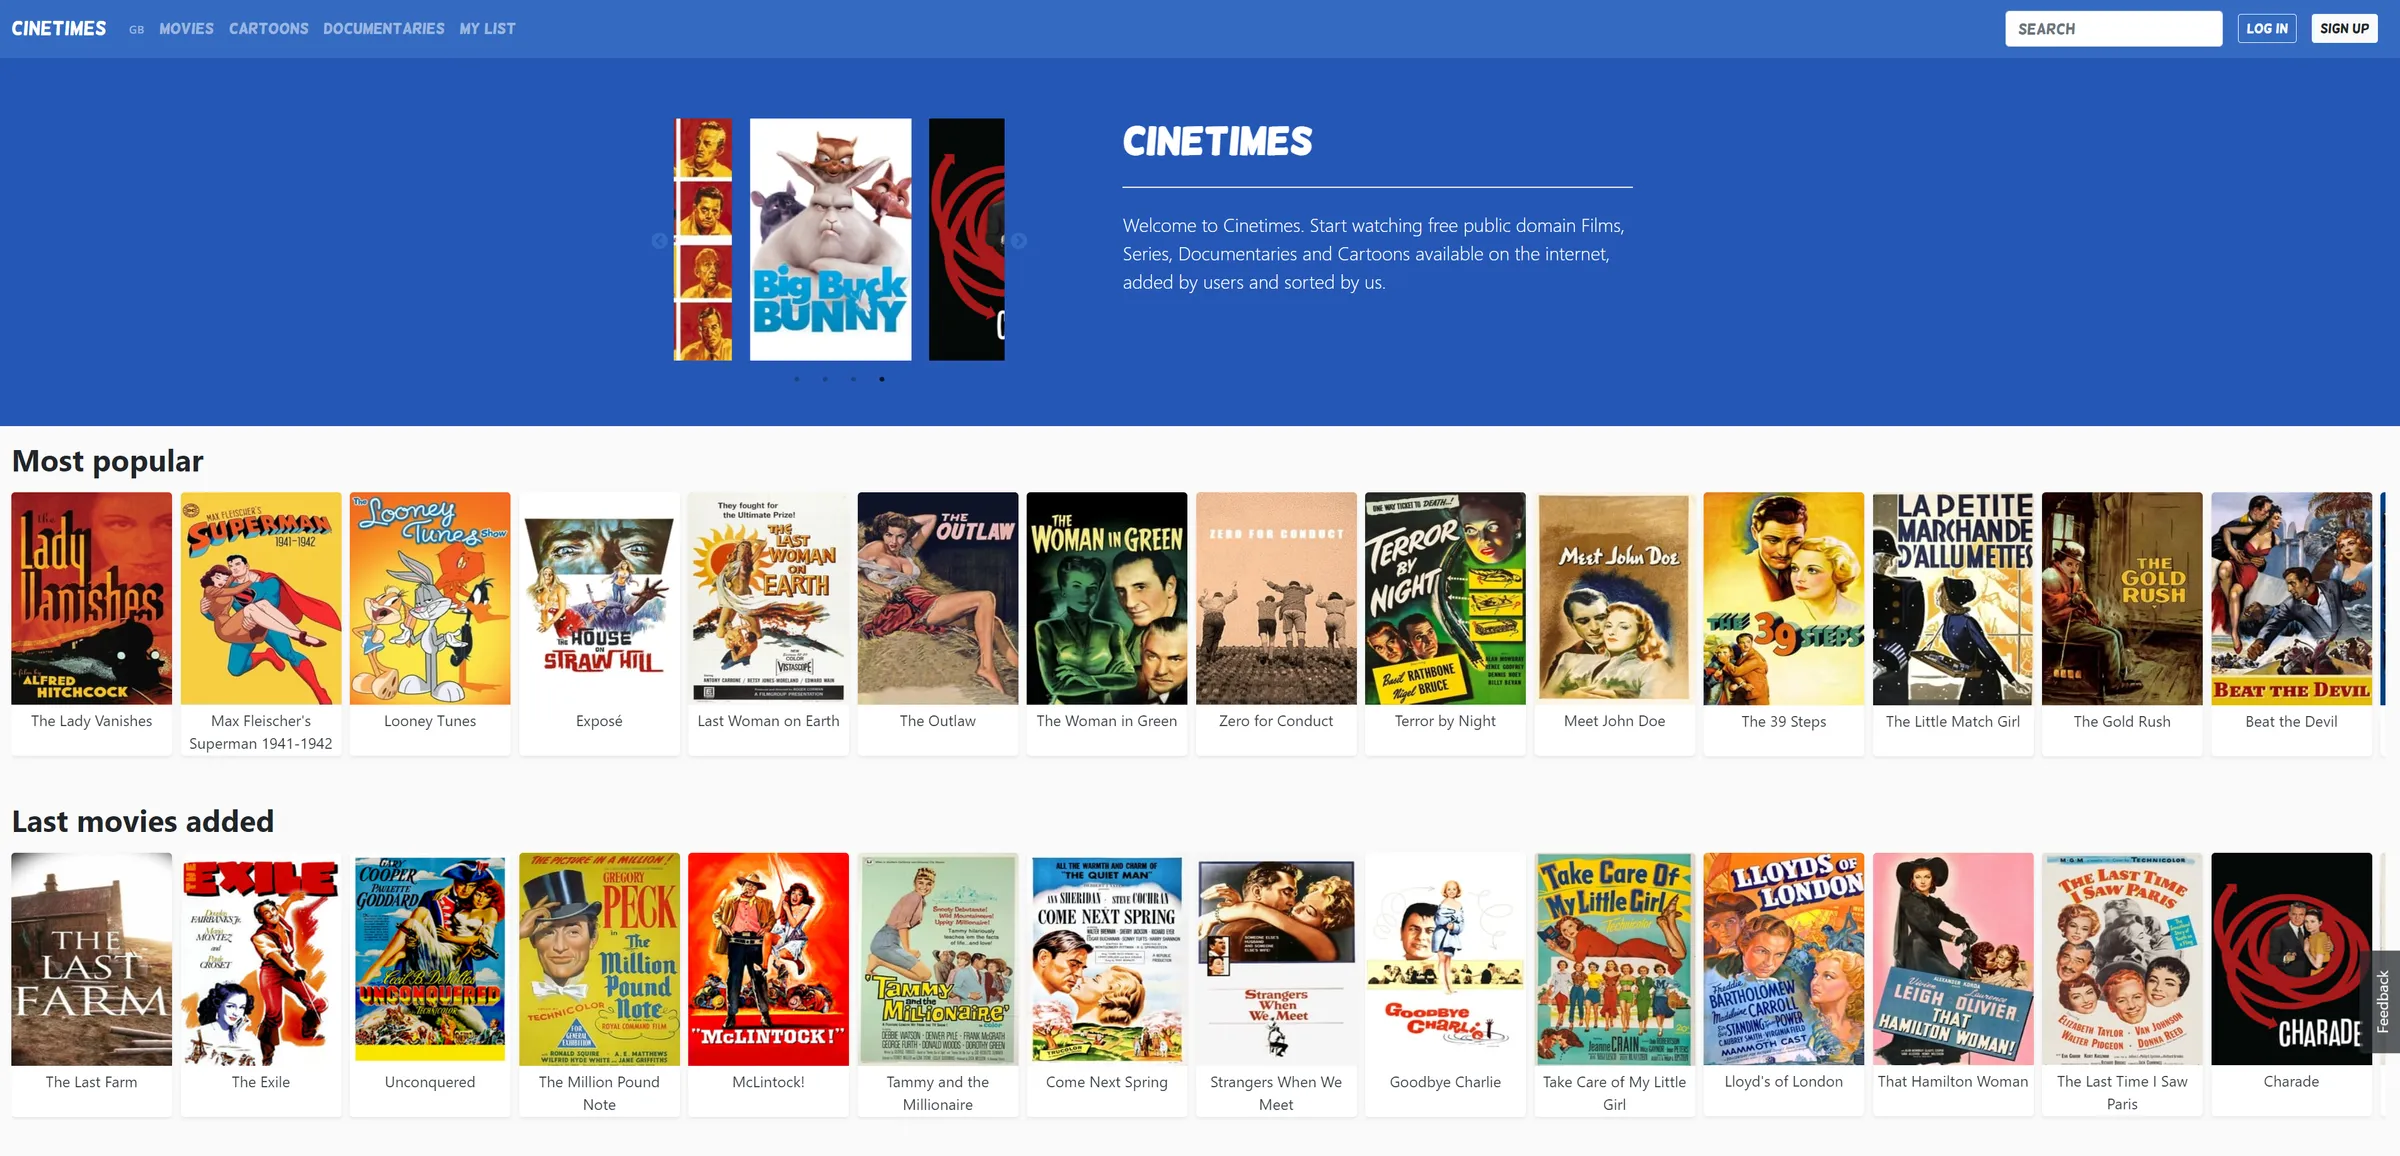Select the first carousel dot indicator
The width and height of the screenshot is (2400, 1156).
pos(797,379)
